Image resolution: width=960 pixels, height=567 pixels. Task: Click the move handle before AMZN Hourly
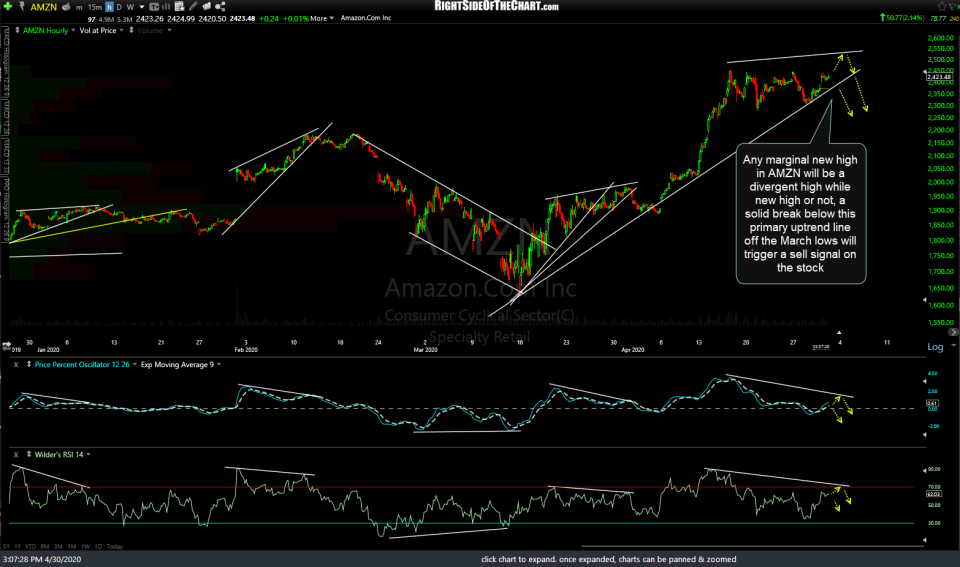tap(17, 30)
